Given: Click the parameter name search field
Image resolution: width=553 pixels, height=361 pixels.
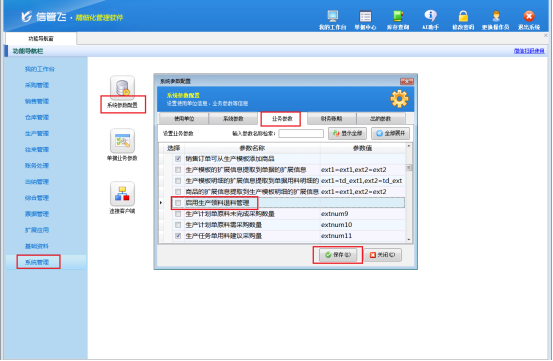Looking at the screenshot, I should 301,133.
